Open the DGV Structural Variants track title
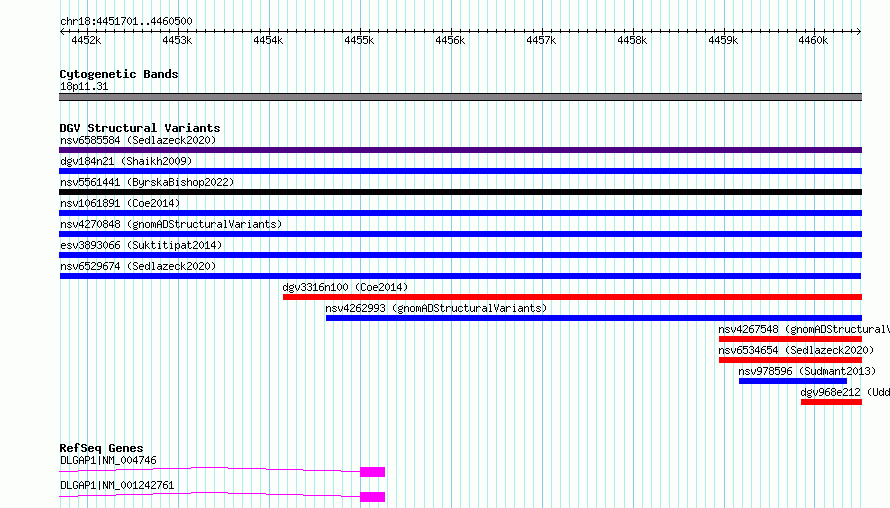 click(x=140, y=128)
